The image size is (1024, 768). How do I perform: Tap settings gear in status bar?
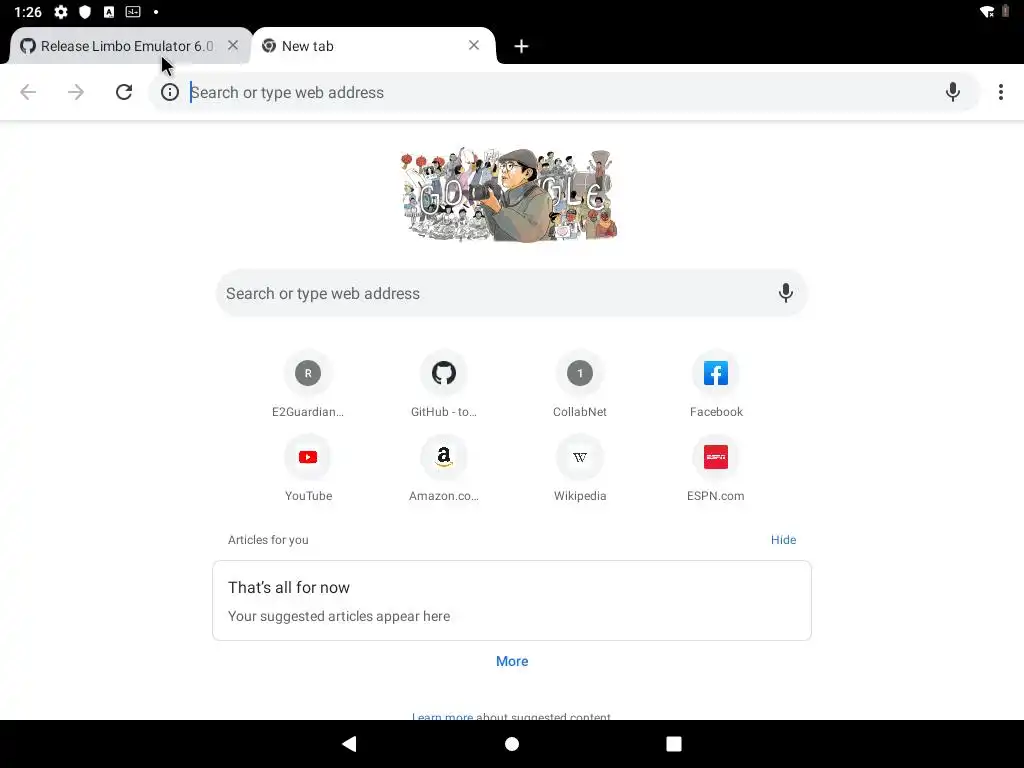[x=61, y=12]
